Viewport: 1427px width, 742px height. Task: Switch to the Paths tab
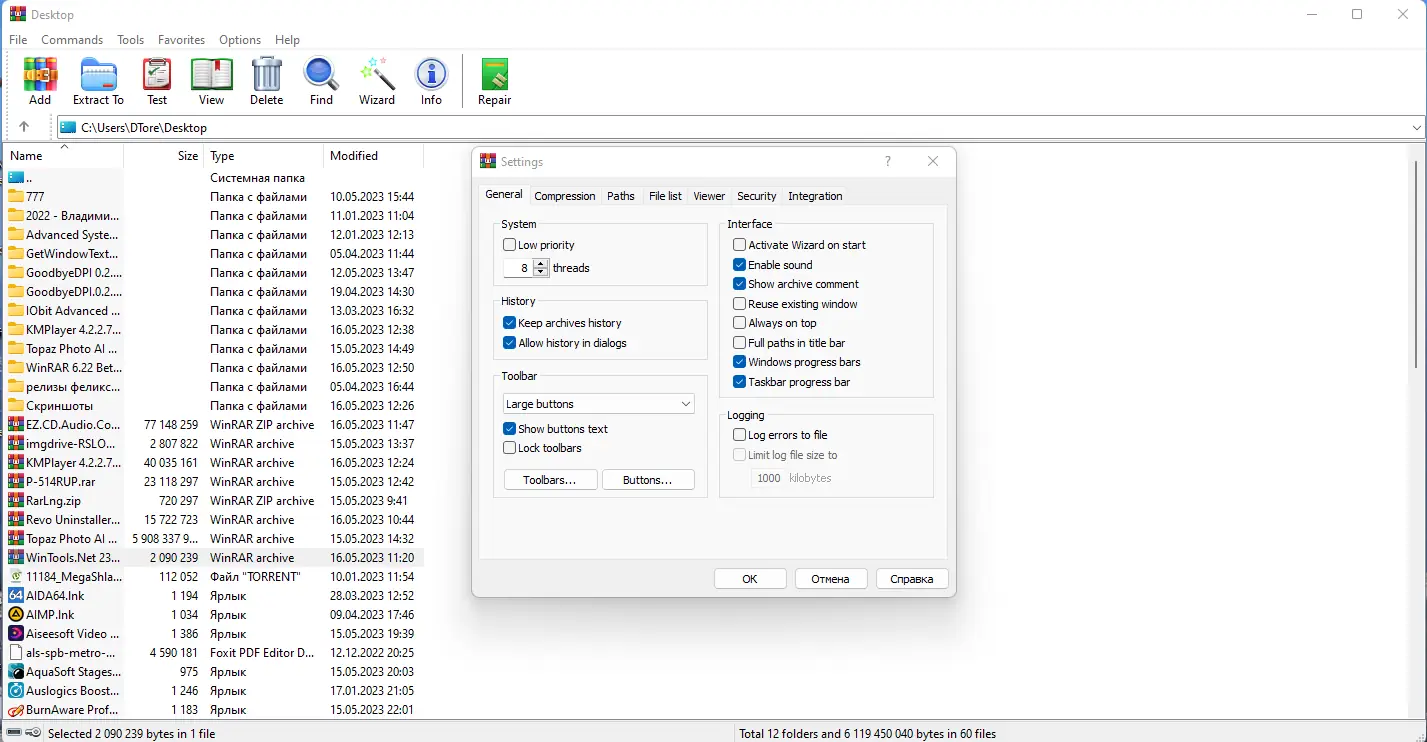pyautogui.click(x=621, y=196)
